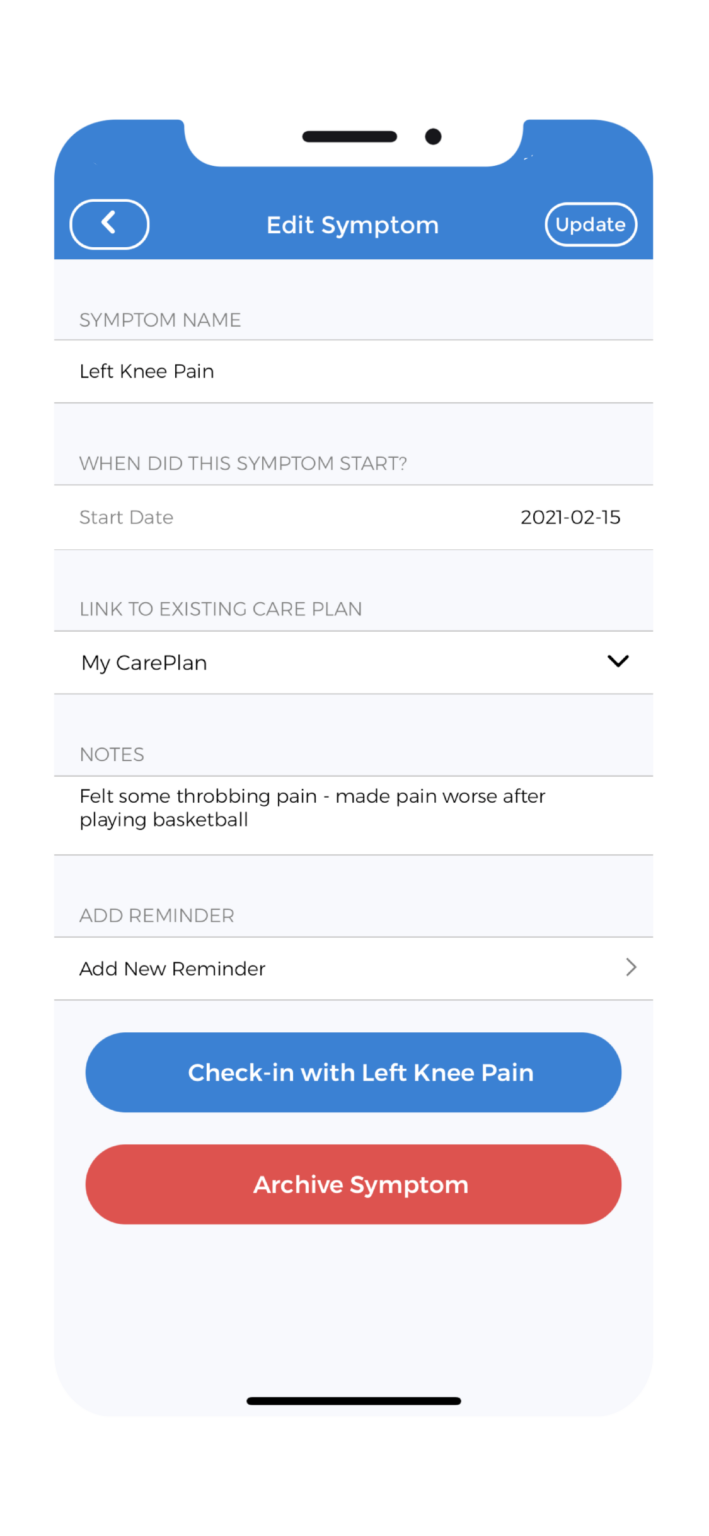Open the Link to Existing Care Plan selector
This screenshot has height=1536, width=709.
[x=352, y=661]
